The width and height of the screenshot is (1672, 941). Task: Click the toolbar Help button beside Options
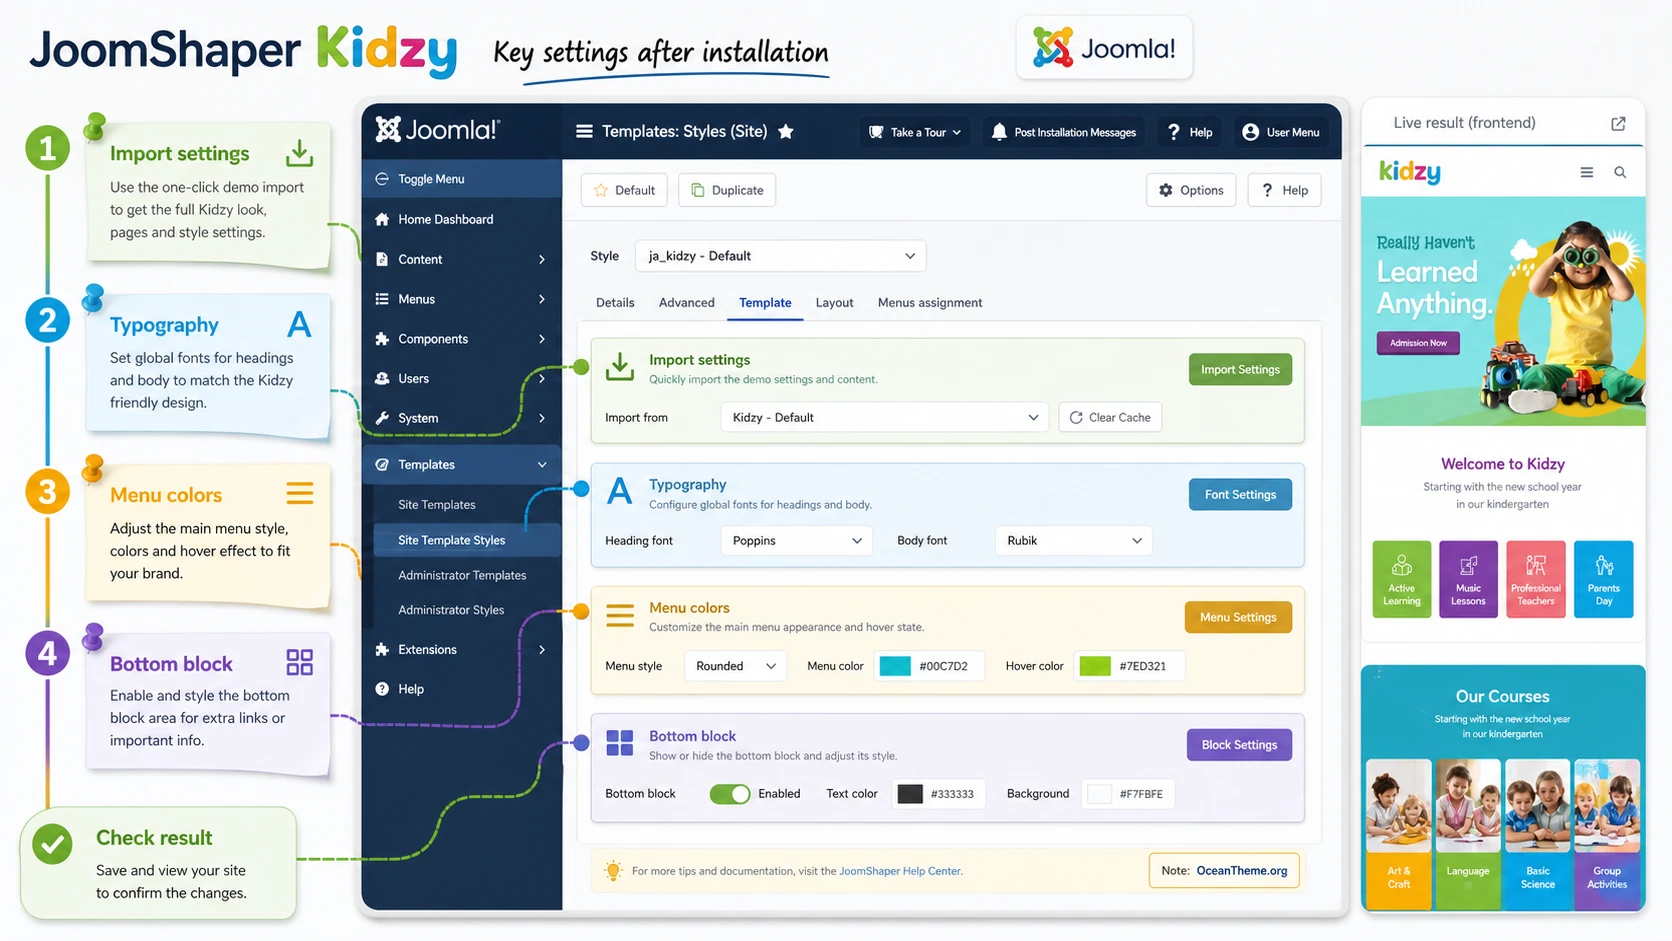point(1284,190)
